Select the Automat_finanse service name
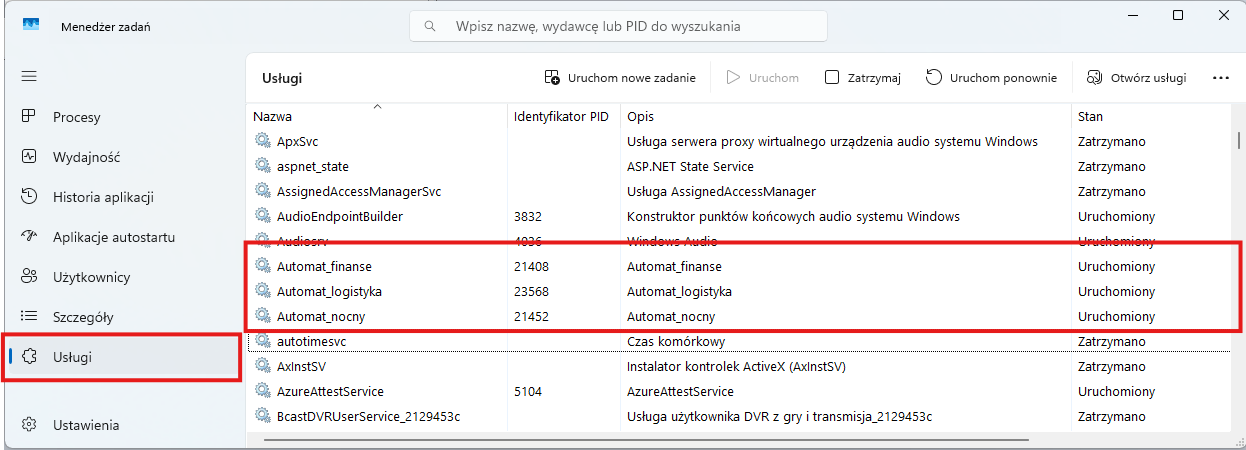This screenshot has width=1246, height=450. click(x=324, y=266)
